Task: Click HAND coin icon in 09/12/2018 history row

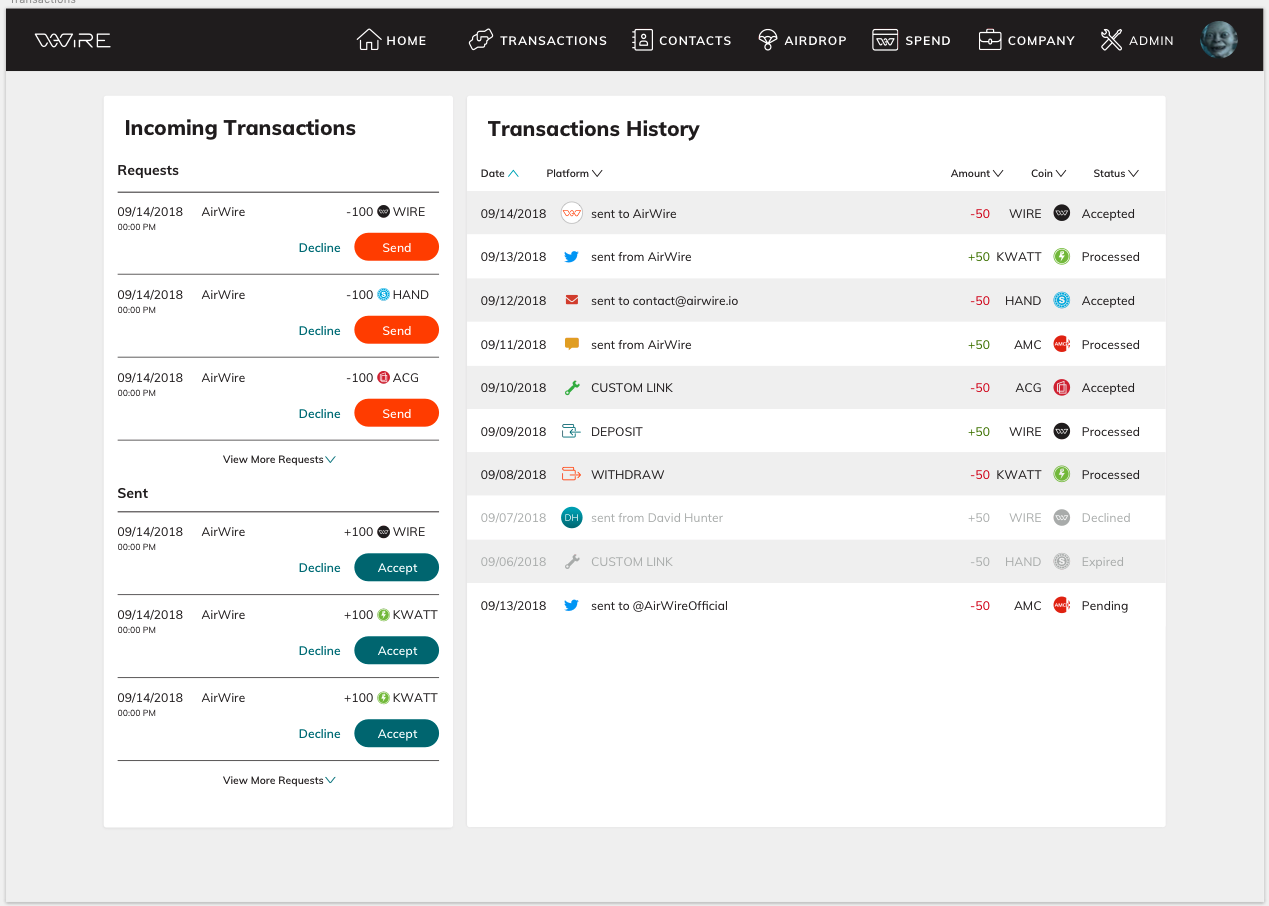Action: click(1062, 300)
